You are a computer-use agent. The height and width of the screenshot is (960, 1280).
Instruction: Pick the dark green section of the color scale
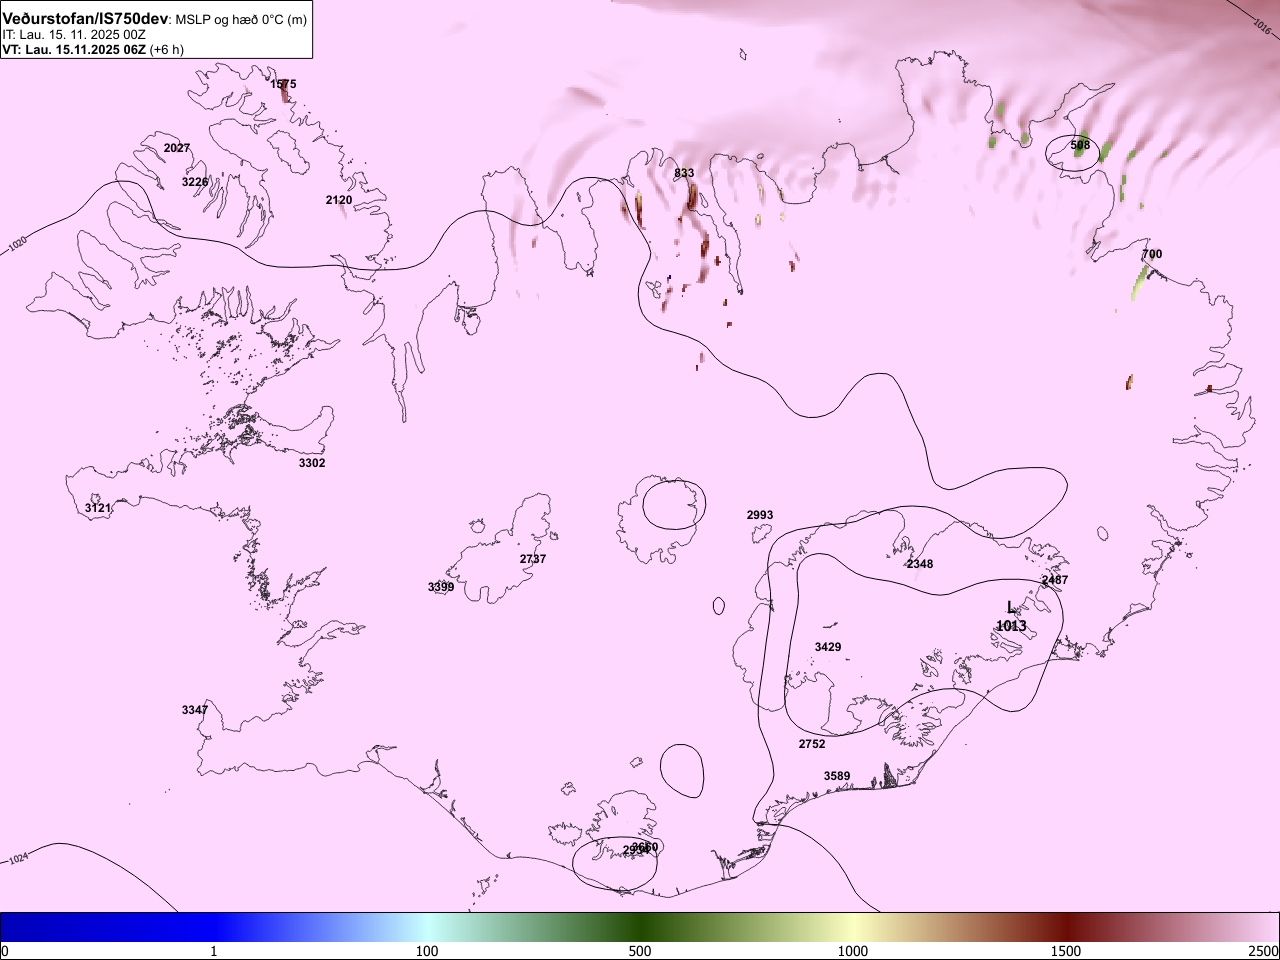(640, 927)
